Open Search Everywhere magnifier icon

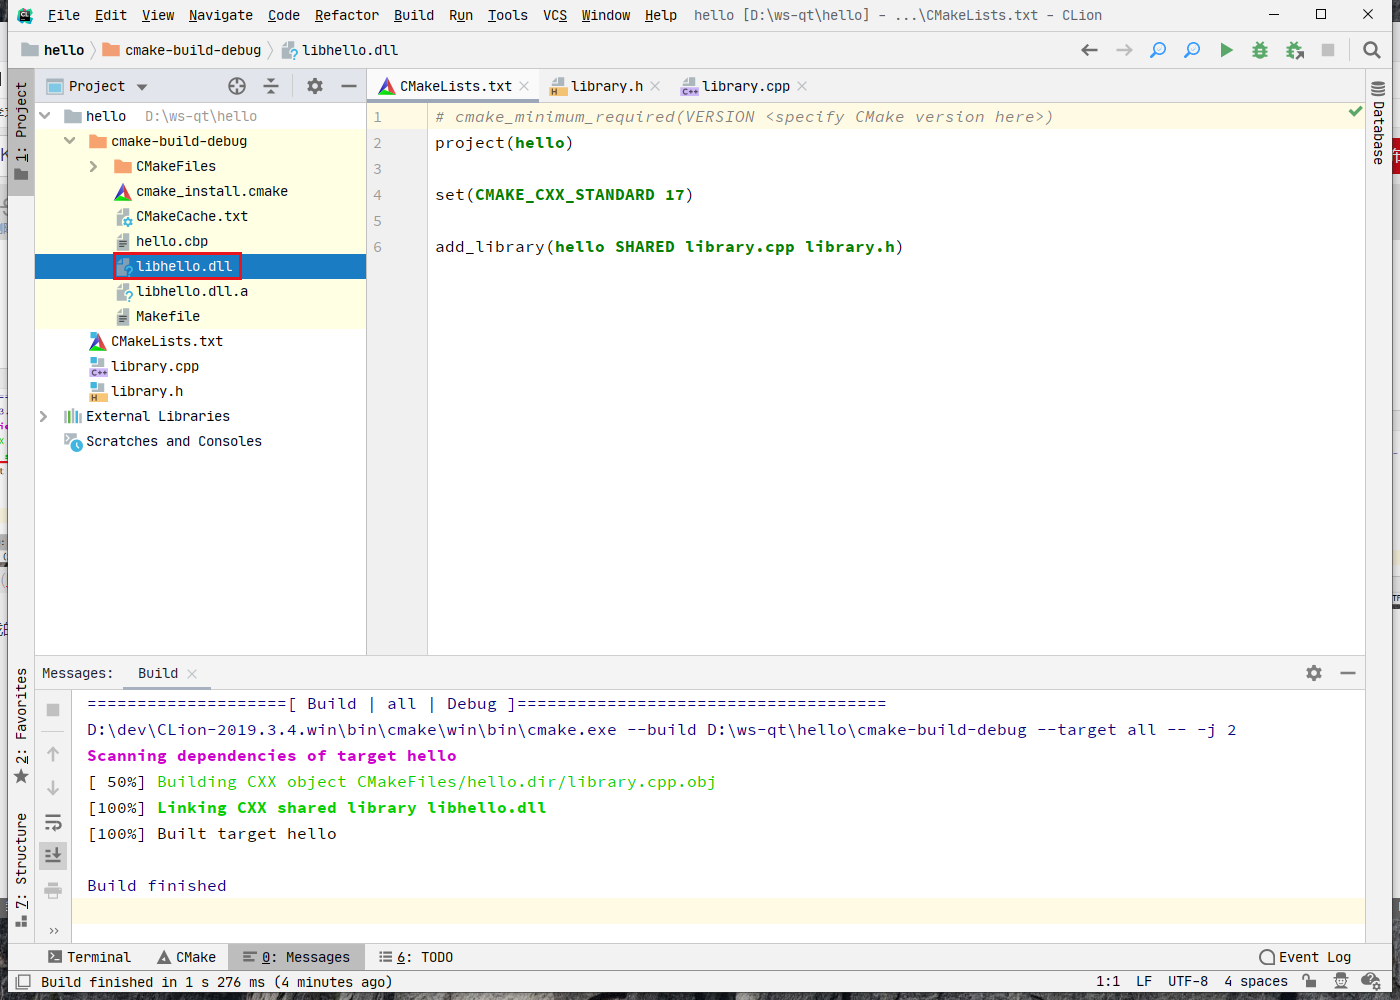[1372, 50]
